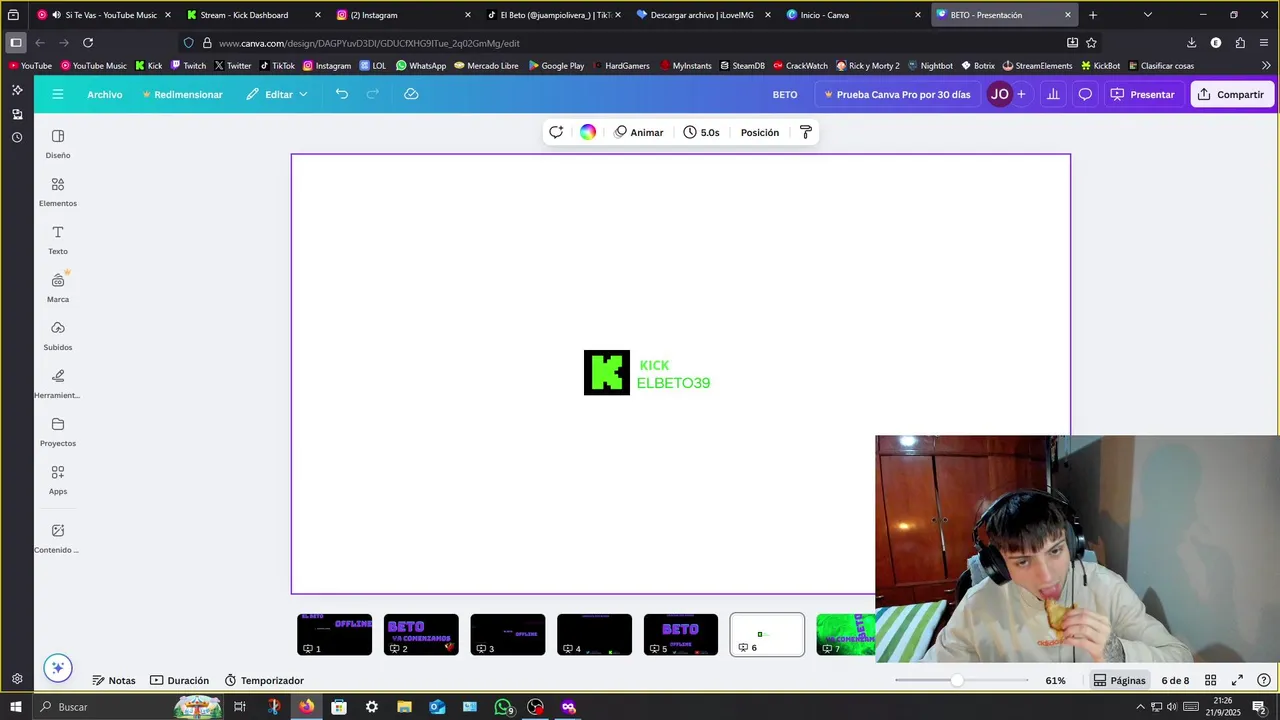Toggle the Páginas thumbnails strip
Screen dimensions: 1280x720
[1119, 680]
